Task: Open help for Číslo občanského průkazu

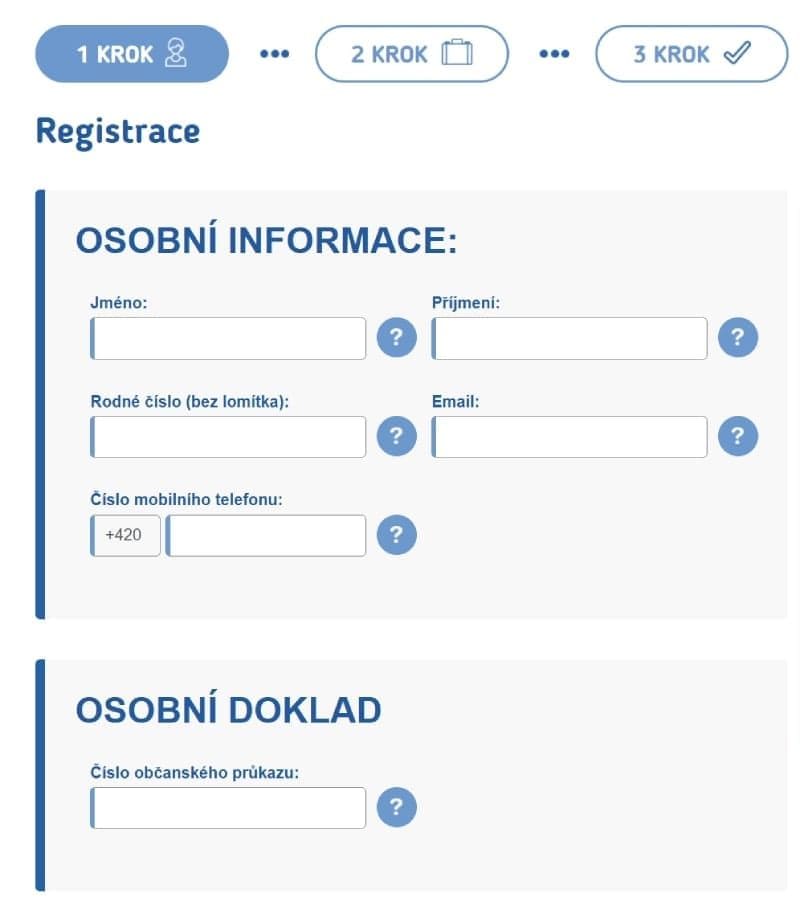Action: point(396,808)
